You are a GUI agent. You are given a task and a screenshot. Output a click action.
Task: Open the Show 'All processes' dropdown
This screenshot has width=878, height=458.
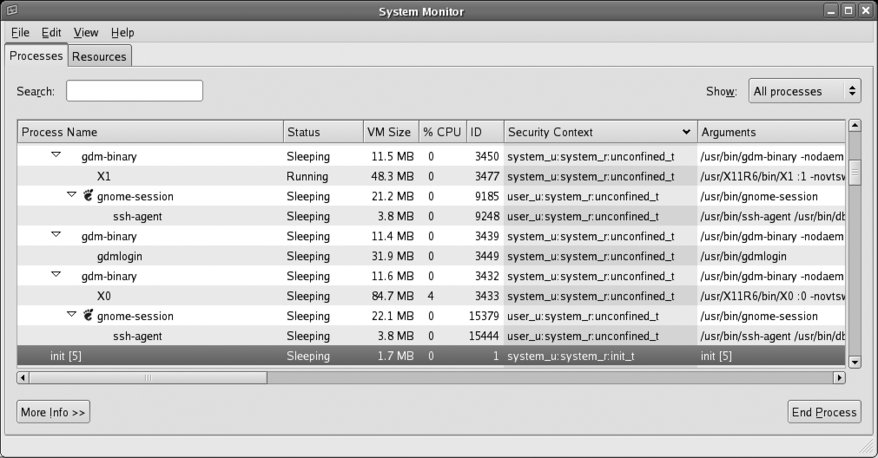tap(805, 91)
